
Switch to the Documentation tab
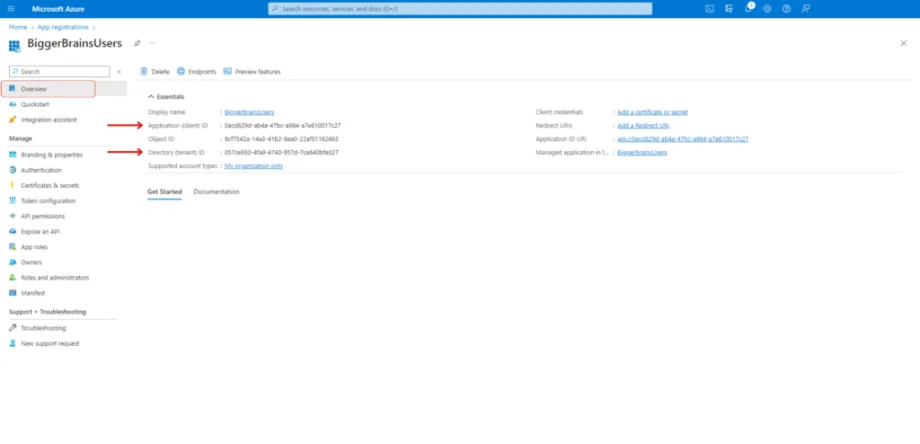[217, 192]
